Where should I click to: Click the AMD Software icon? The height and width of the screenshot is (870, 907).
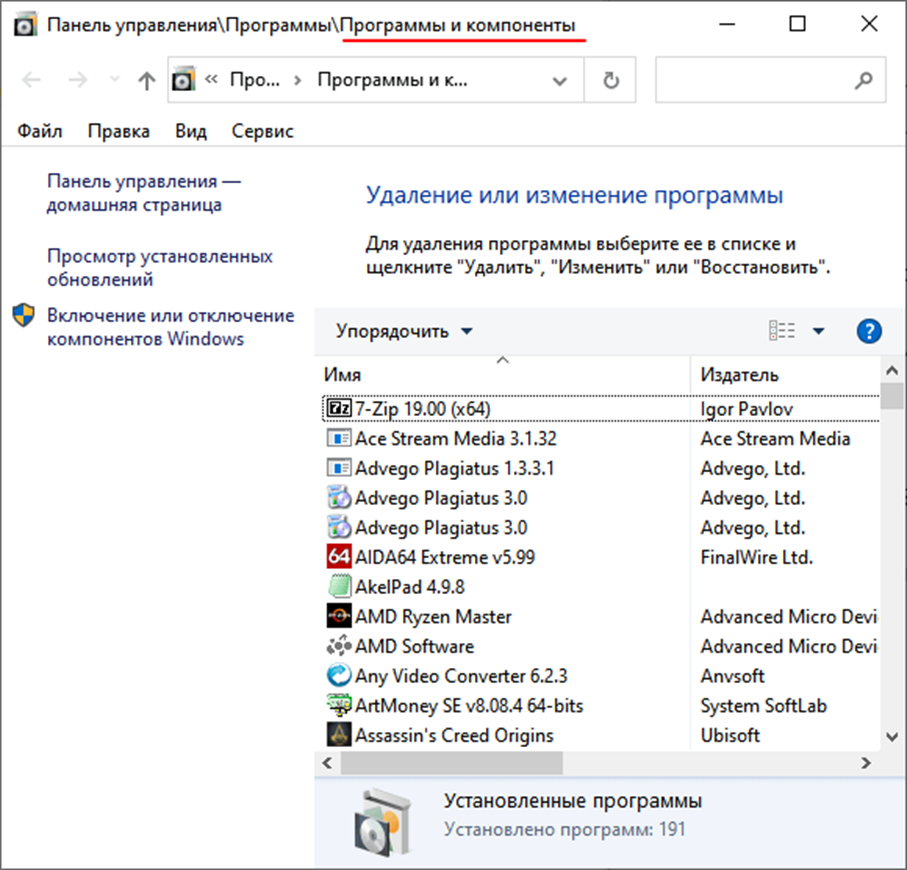(x=339, y=646)
